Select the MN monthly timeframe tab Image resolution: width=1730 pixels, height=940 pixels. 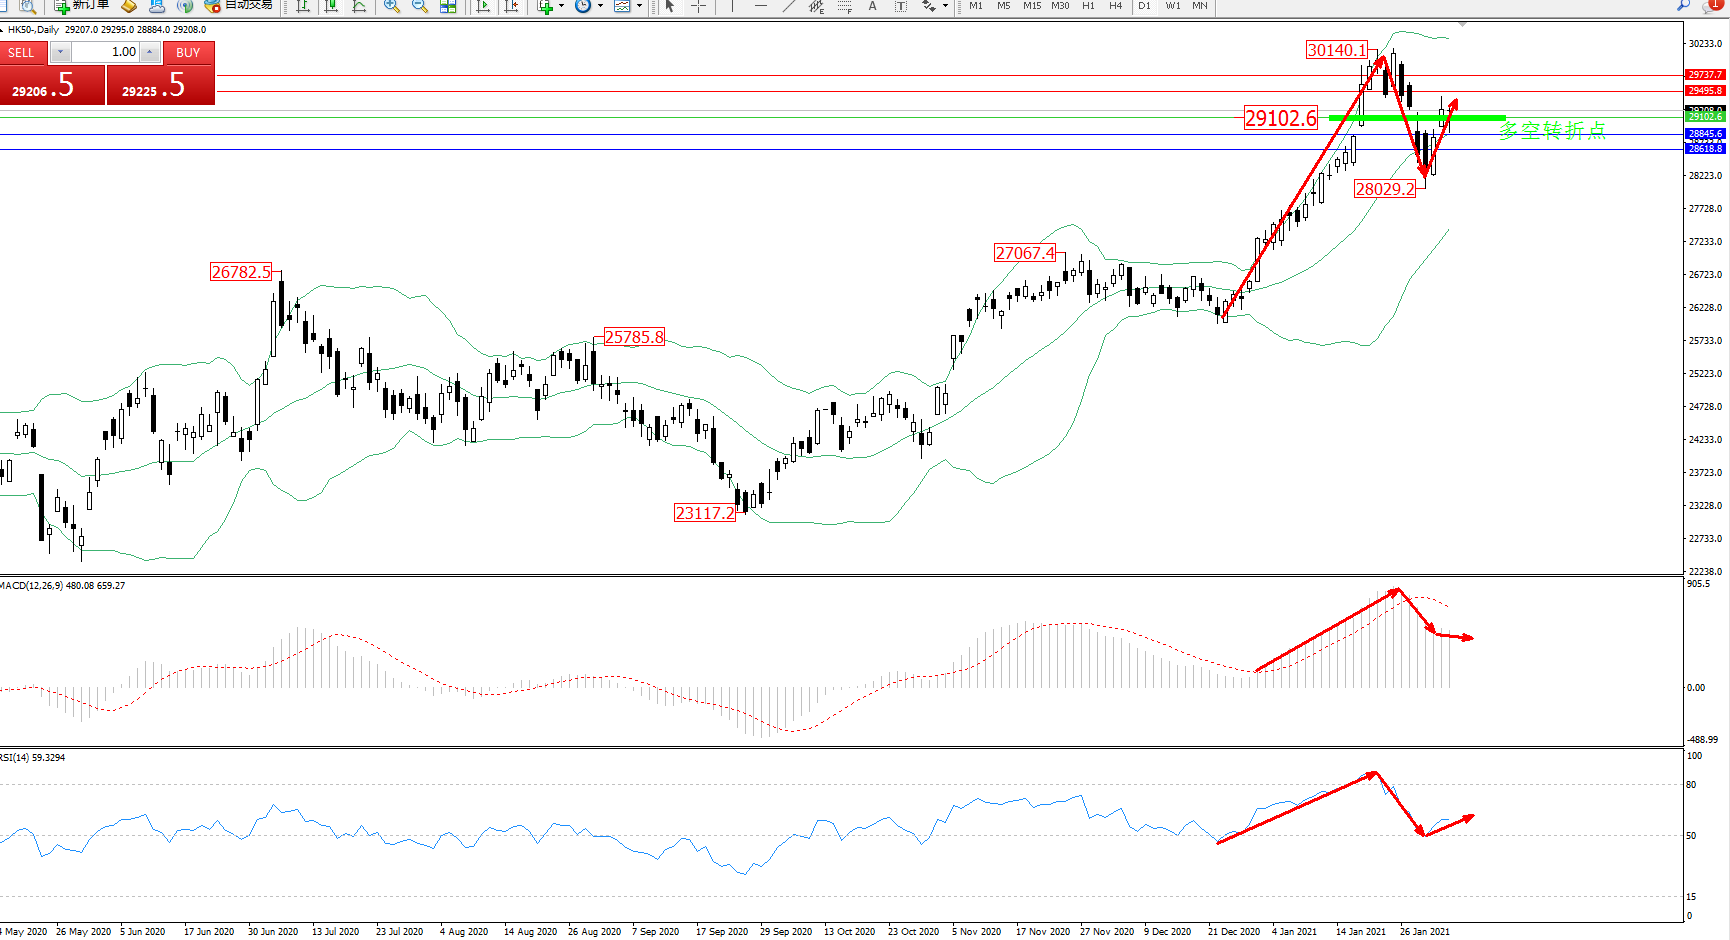coord(1200,6)
